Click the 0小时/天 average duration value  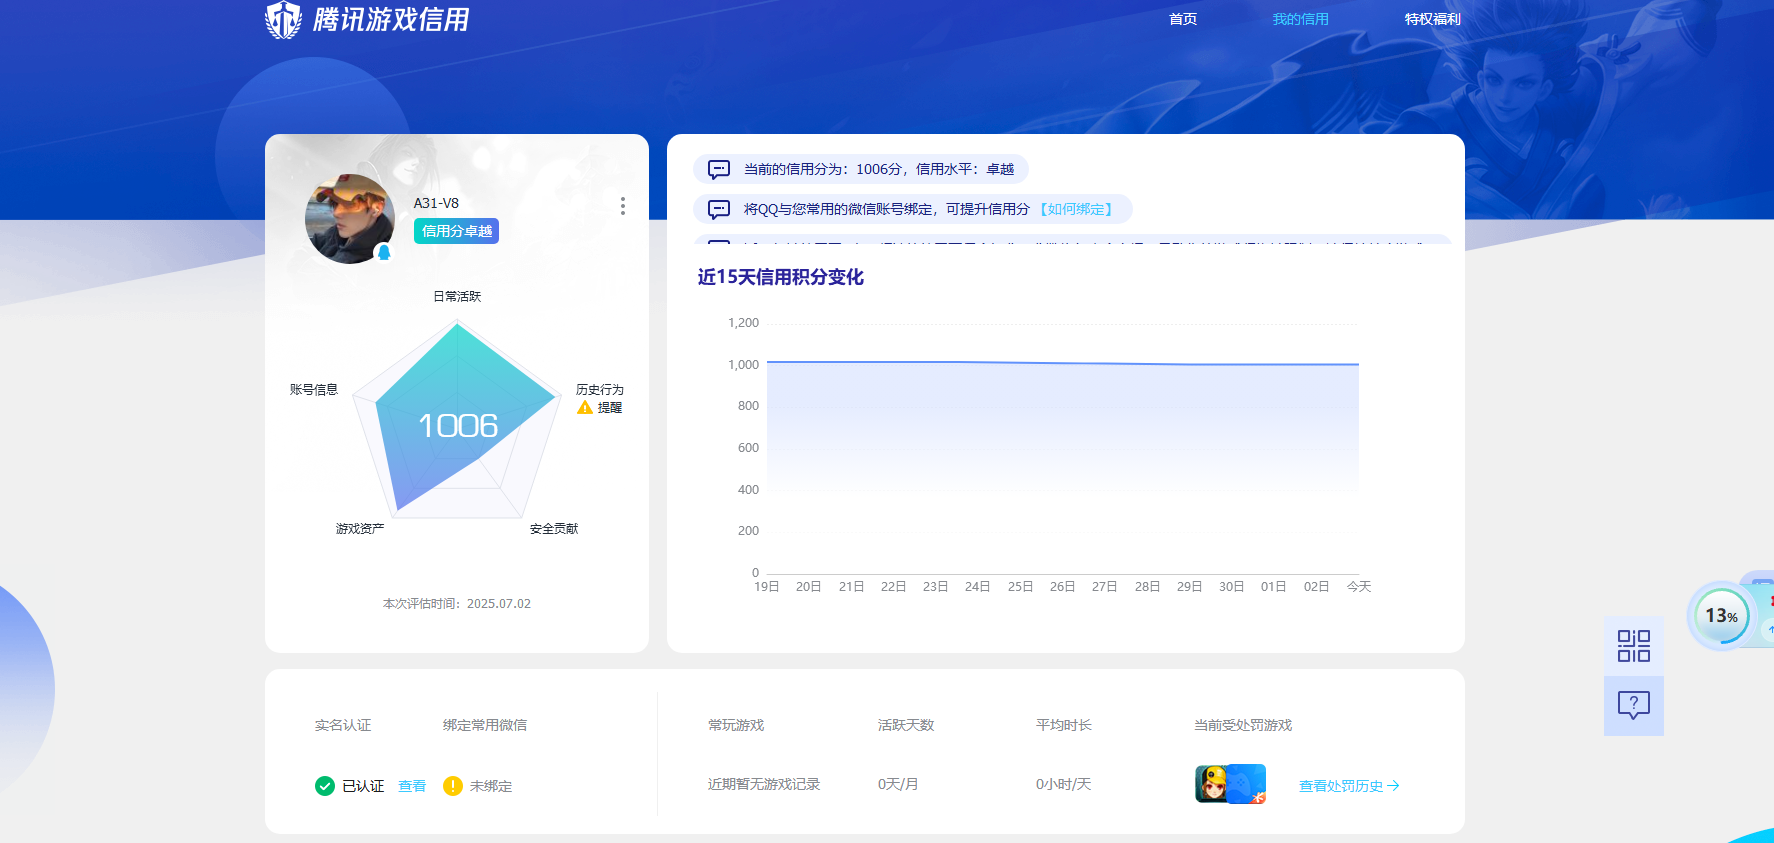tap(1063, 784)
